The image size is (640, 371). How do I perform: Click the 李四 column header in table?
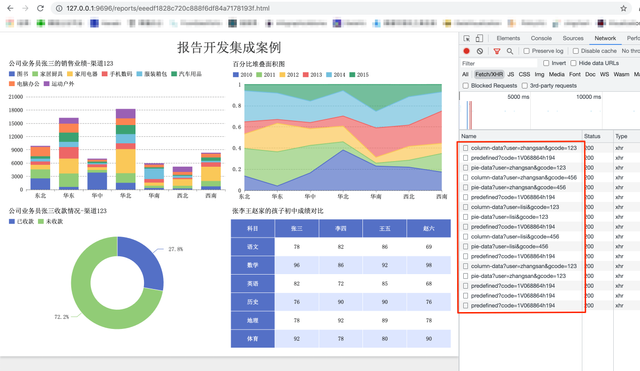pos(341,229)
